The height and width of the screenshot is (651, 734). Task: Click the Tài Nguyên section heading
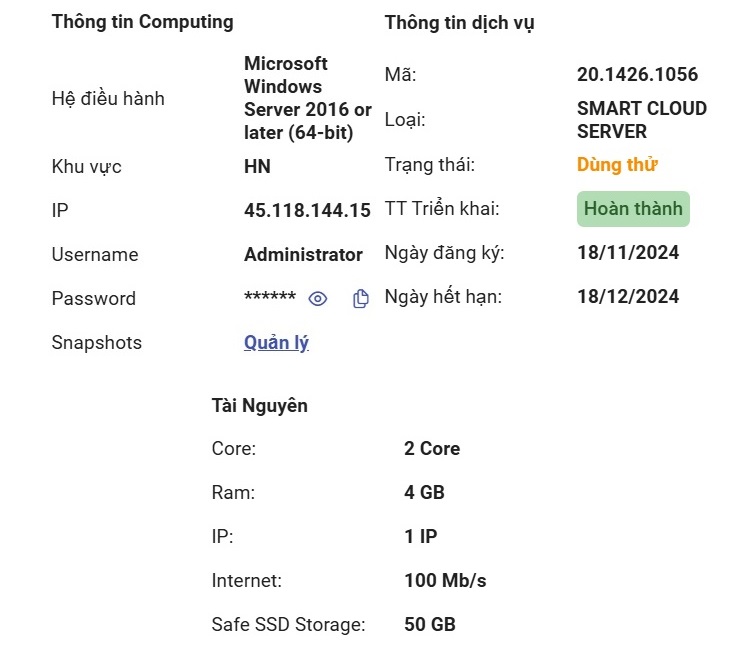259,406
